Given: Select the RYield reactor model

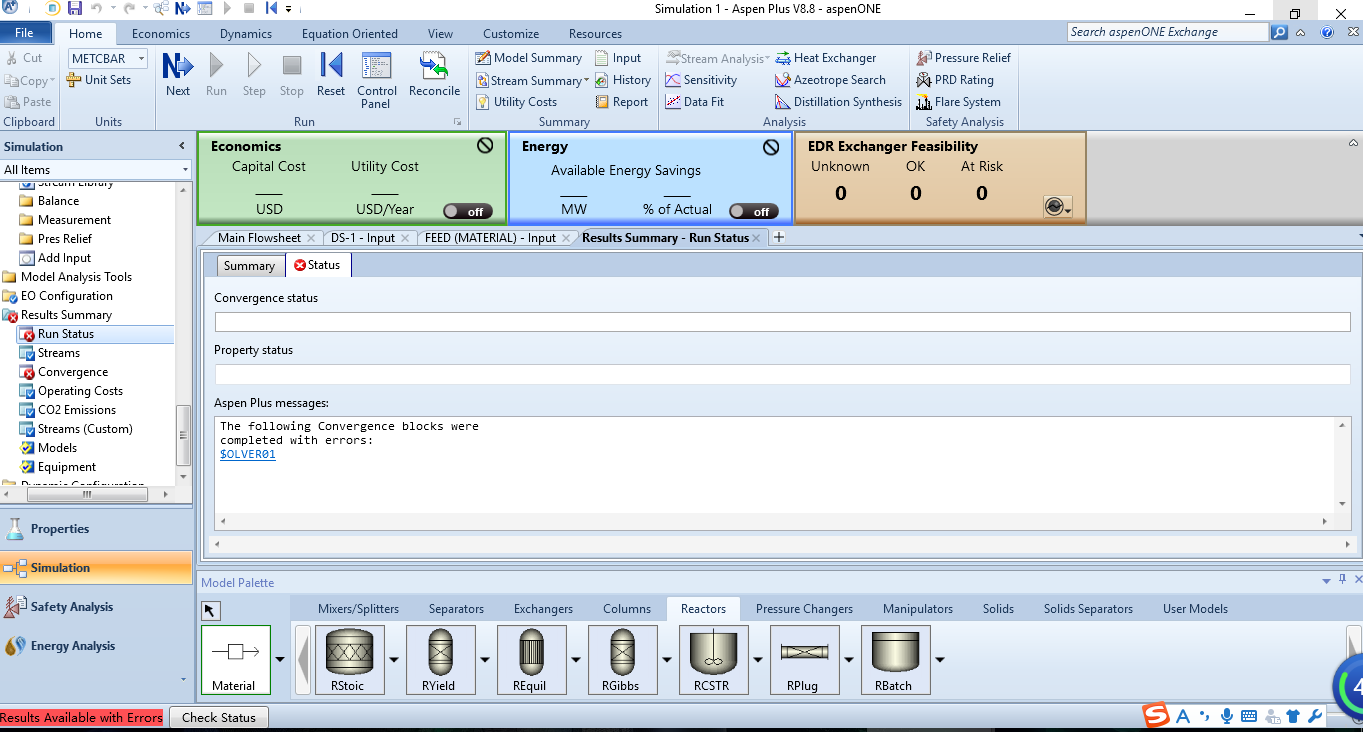Looking at the screenshot, I should [x=440, y=660].
